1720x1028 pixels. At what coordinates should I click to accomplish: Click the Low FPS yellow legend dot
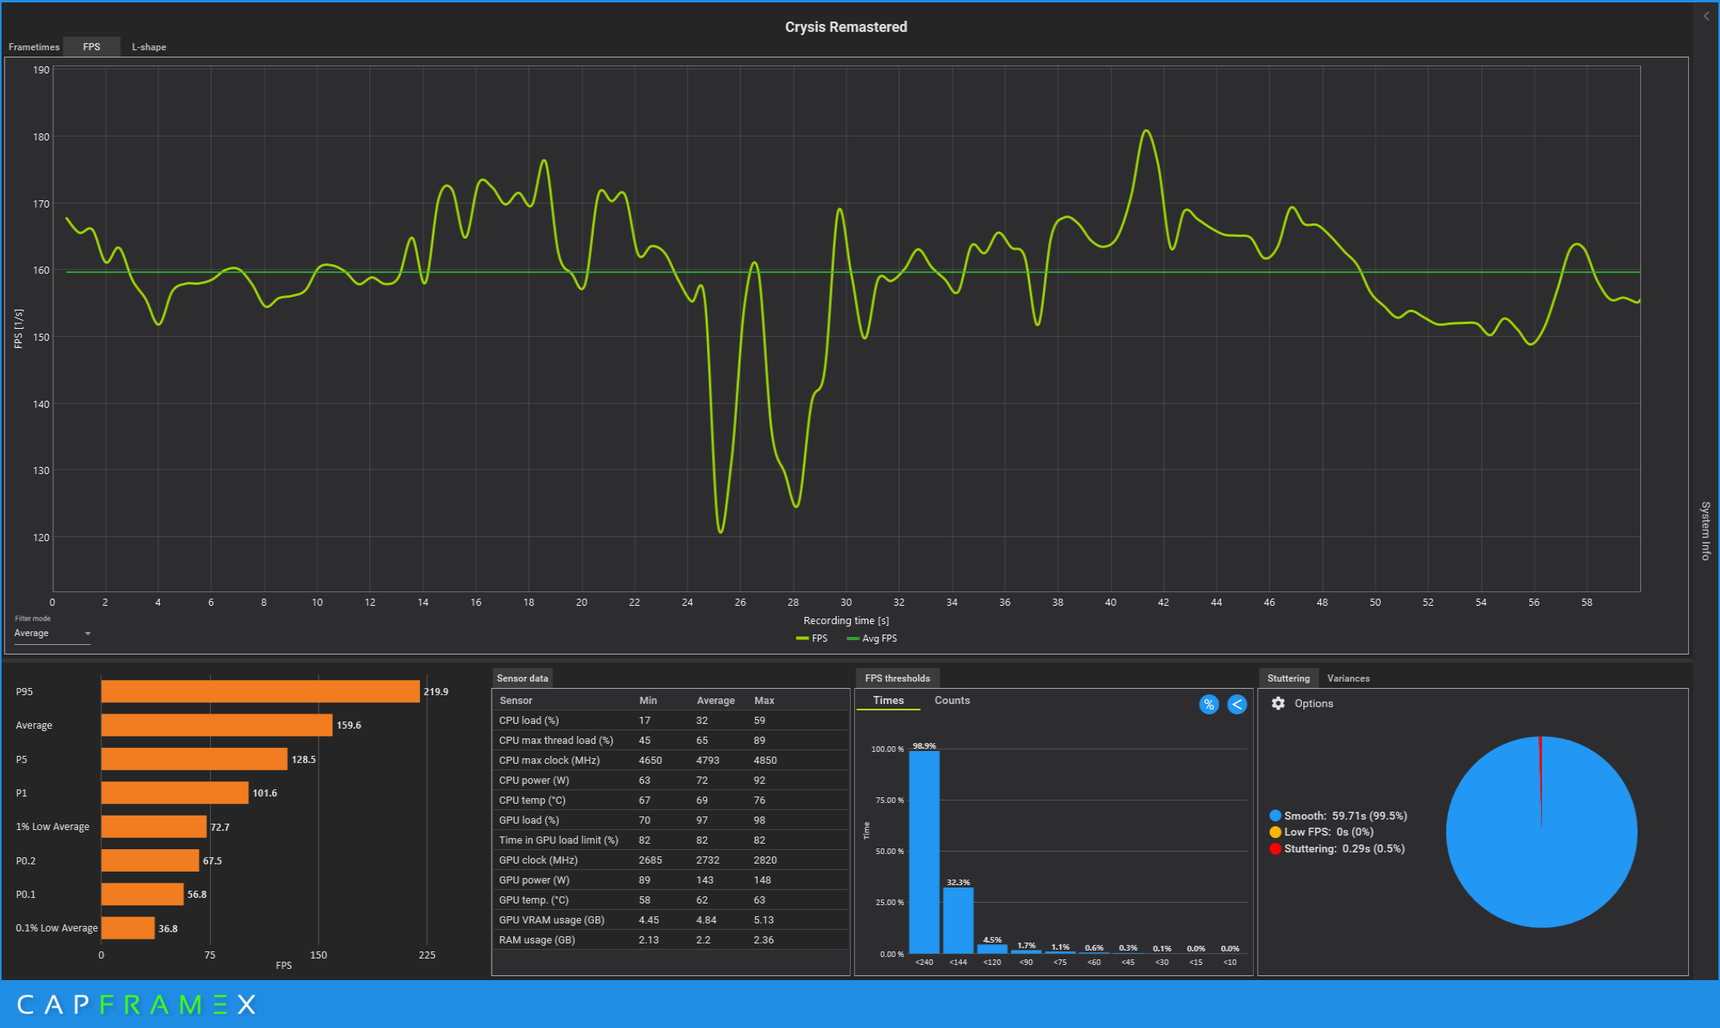point(1275,832)
